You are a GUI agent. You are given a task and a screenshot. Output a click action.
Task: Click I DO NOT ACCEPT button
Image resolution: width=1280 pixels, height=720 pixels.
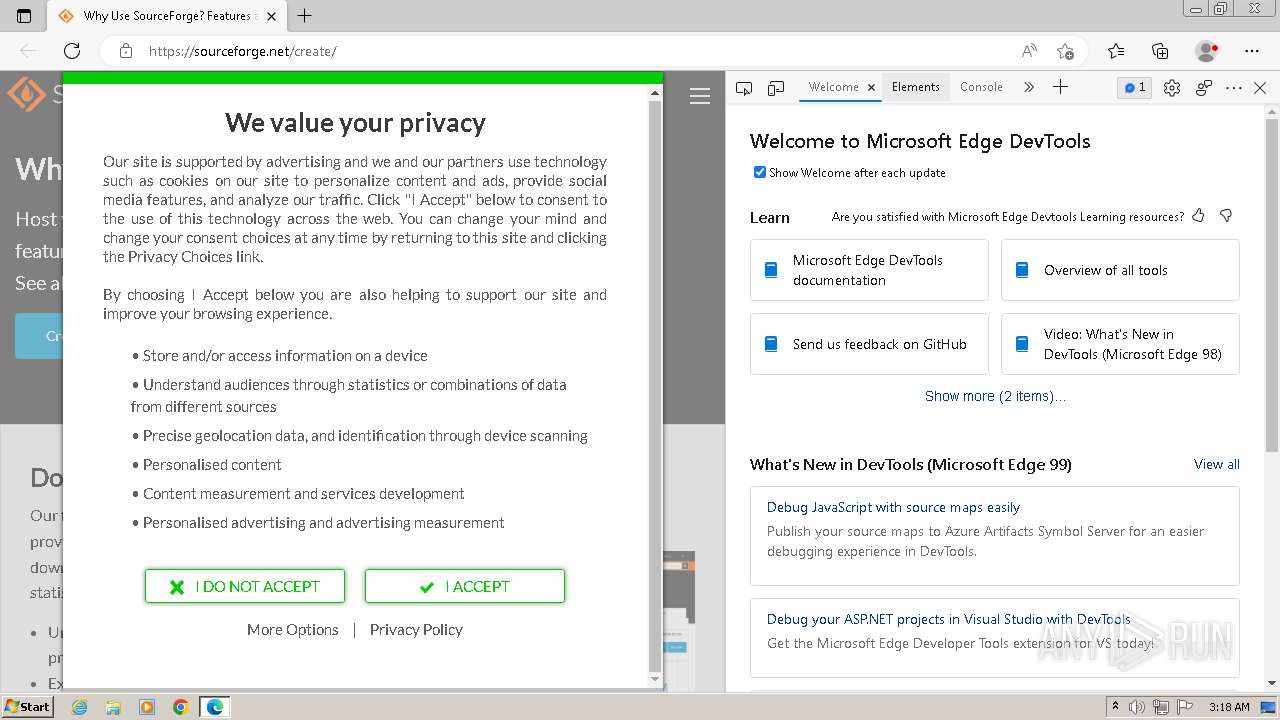245,586
